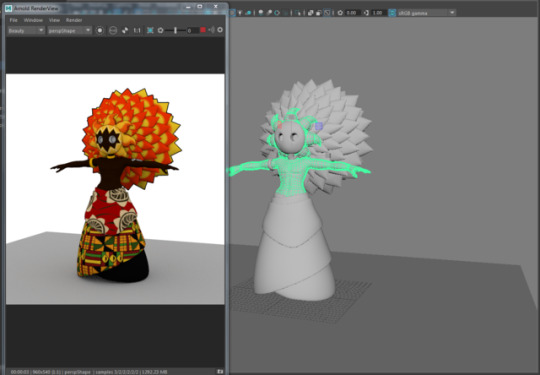Open the Beauty AOV dropdown
The width and height of the screenshot is (540, 375).
[x=26, y=30]
